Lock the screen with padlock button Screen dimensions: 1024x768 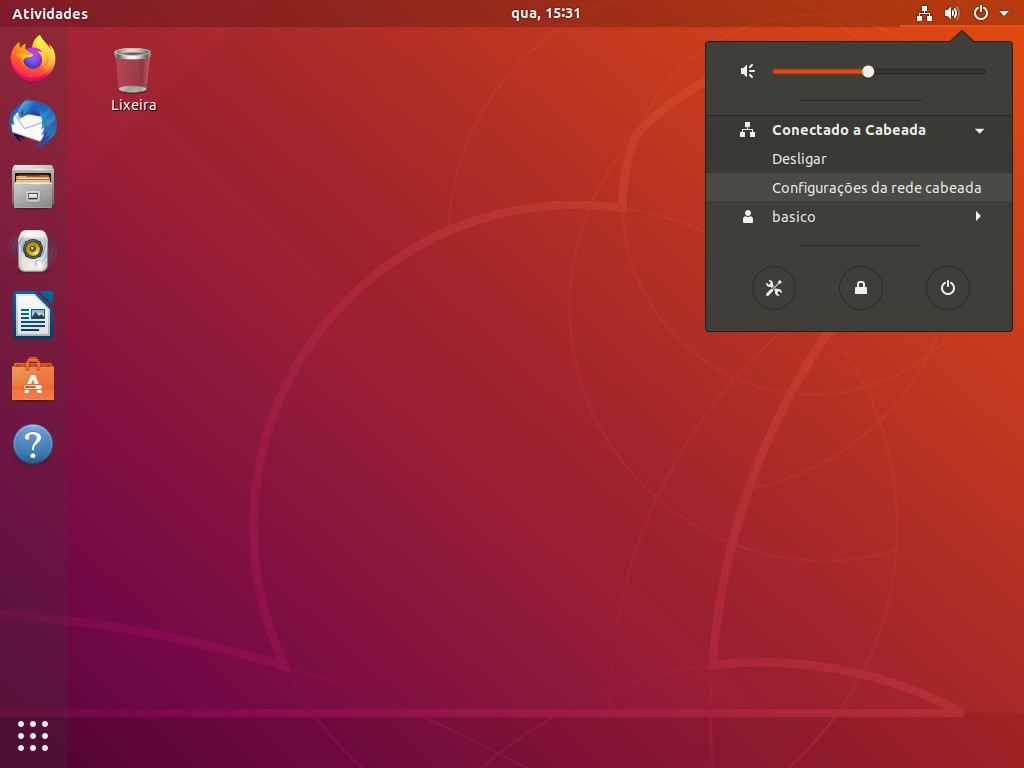point(861,288)
